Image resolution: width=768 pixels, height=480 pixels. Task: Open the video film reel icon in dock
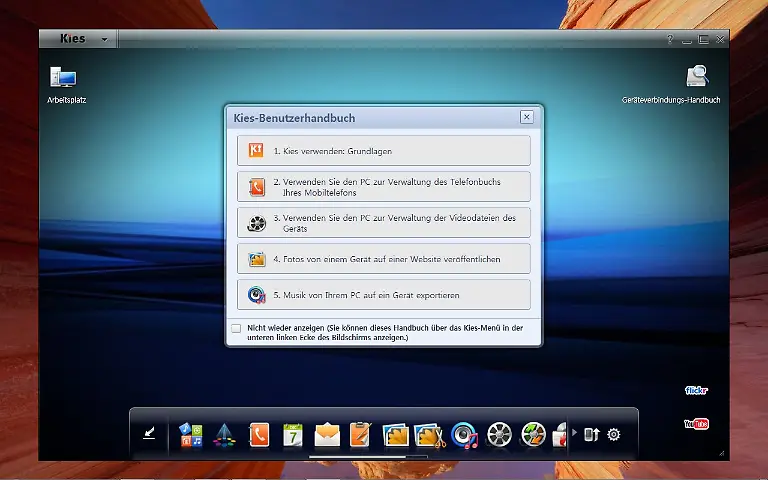[x=500, y=434]
